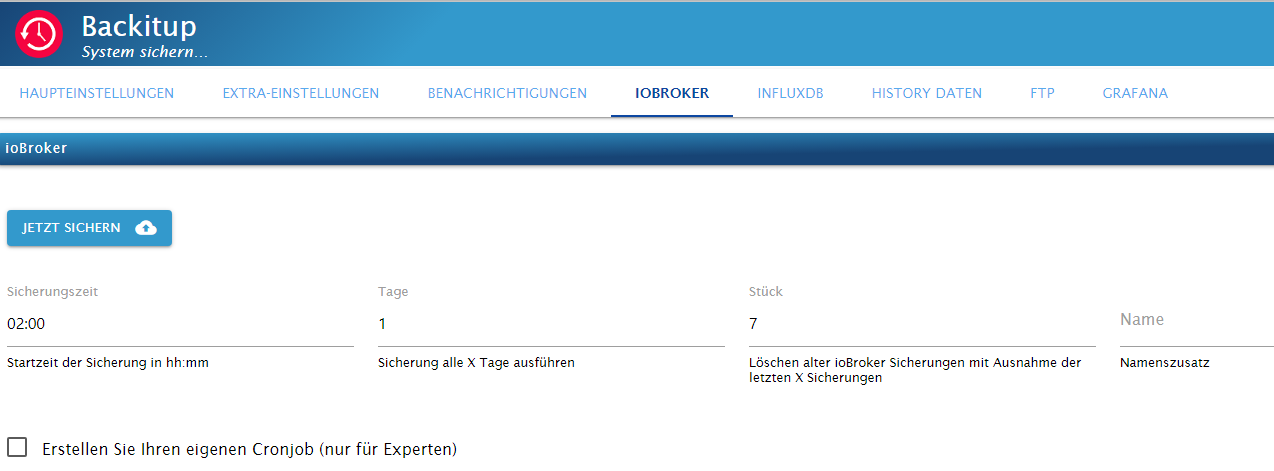Click the Tage field with value 1
The height and width of the screenshot is (471, 1274).
coord(551,324)
